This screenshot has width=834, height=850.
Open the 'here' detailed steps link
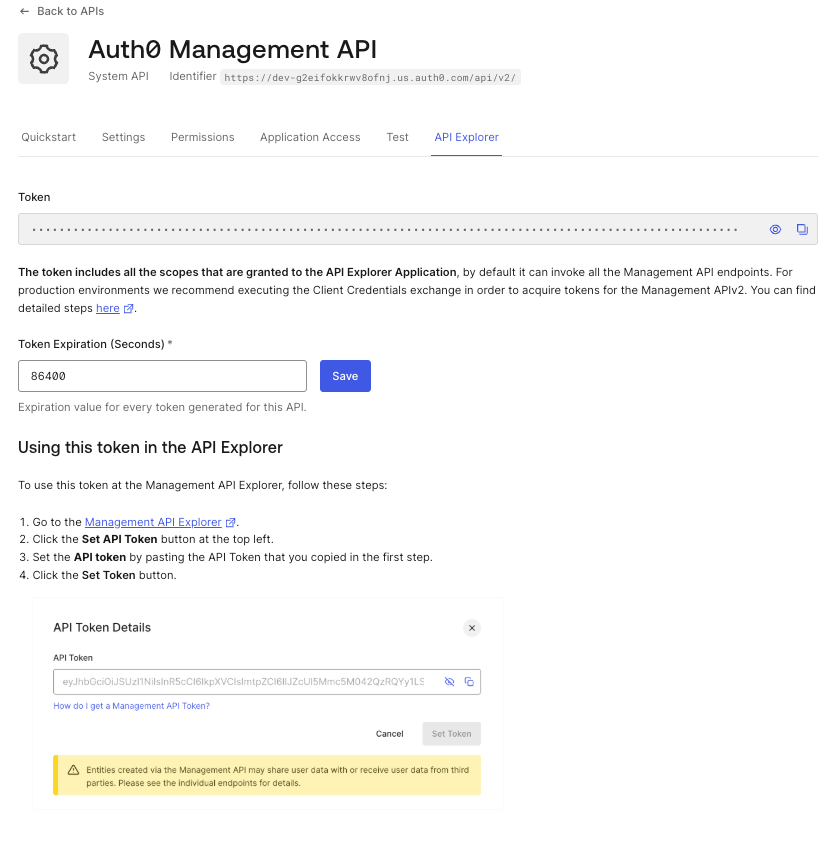[x=108, y=308]
